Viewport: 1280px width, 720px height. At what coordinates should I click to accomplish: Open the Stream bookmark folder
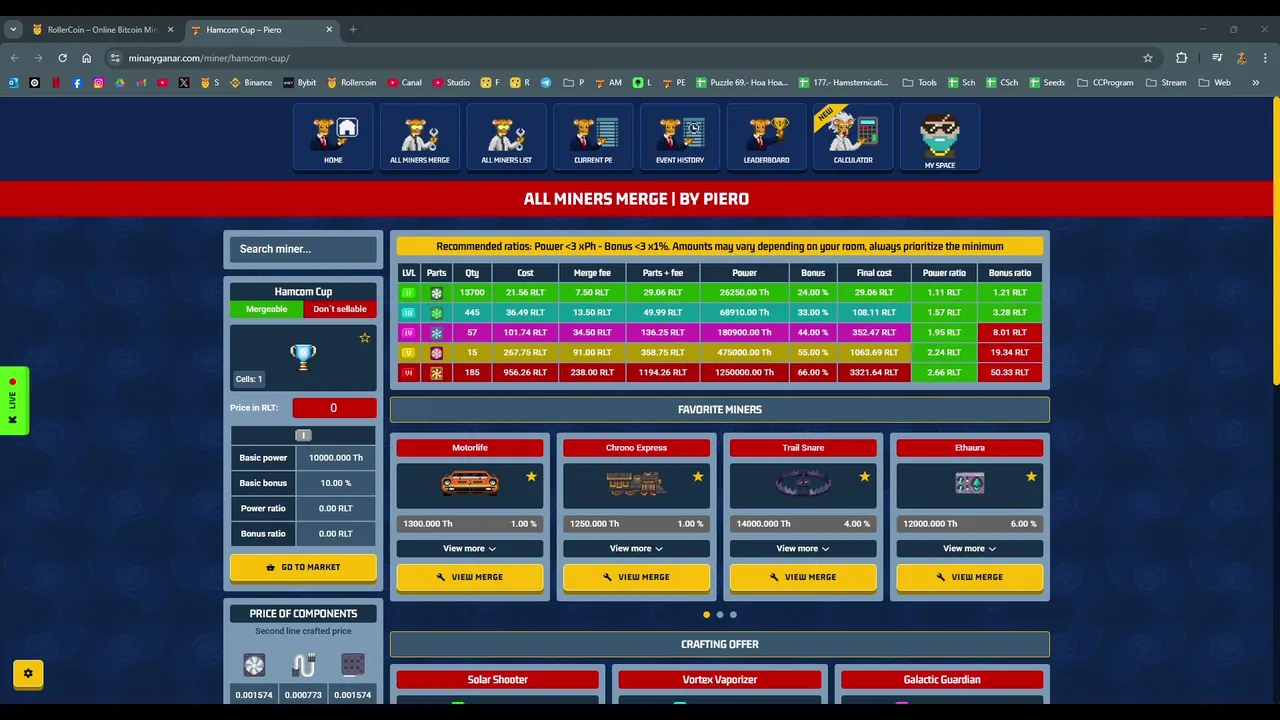click(x=1166, y=83)
